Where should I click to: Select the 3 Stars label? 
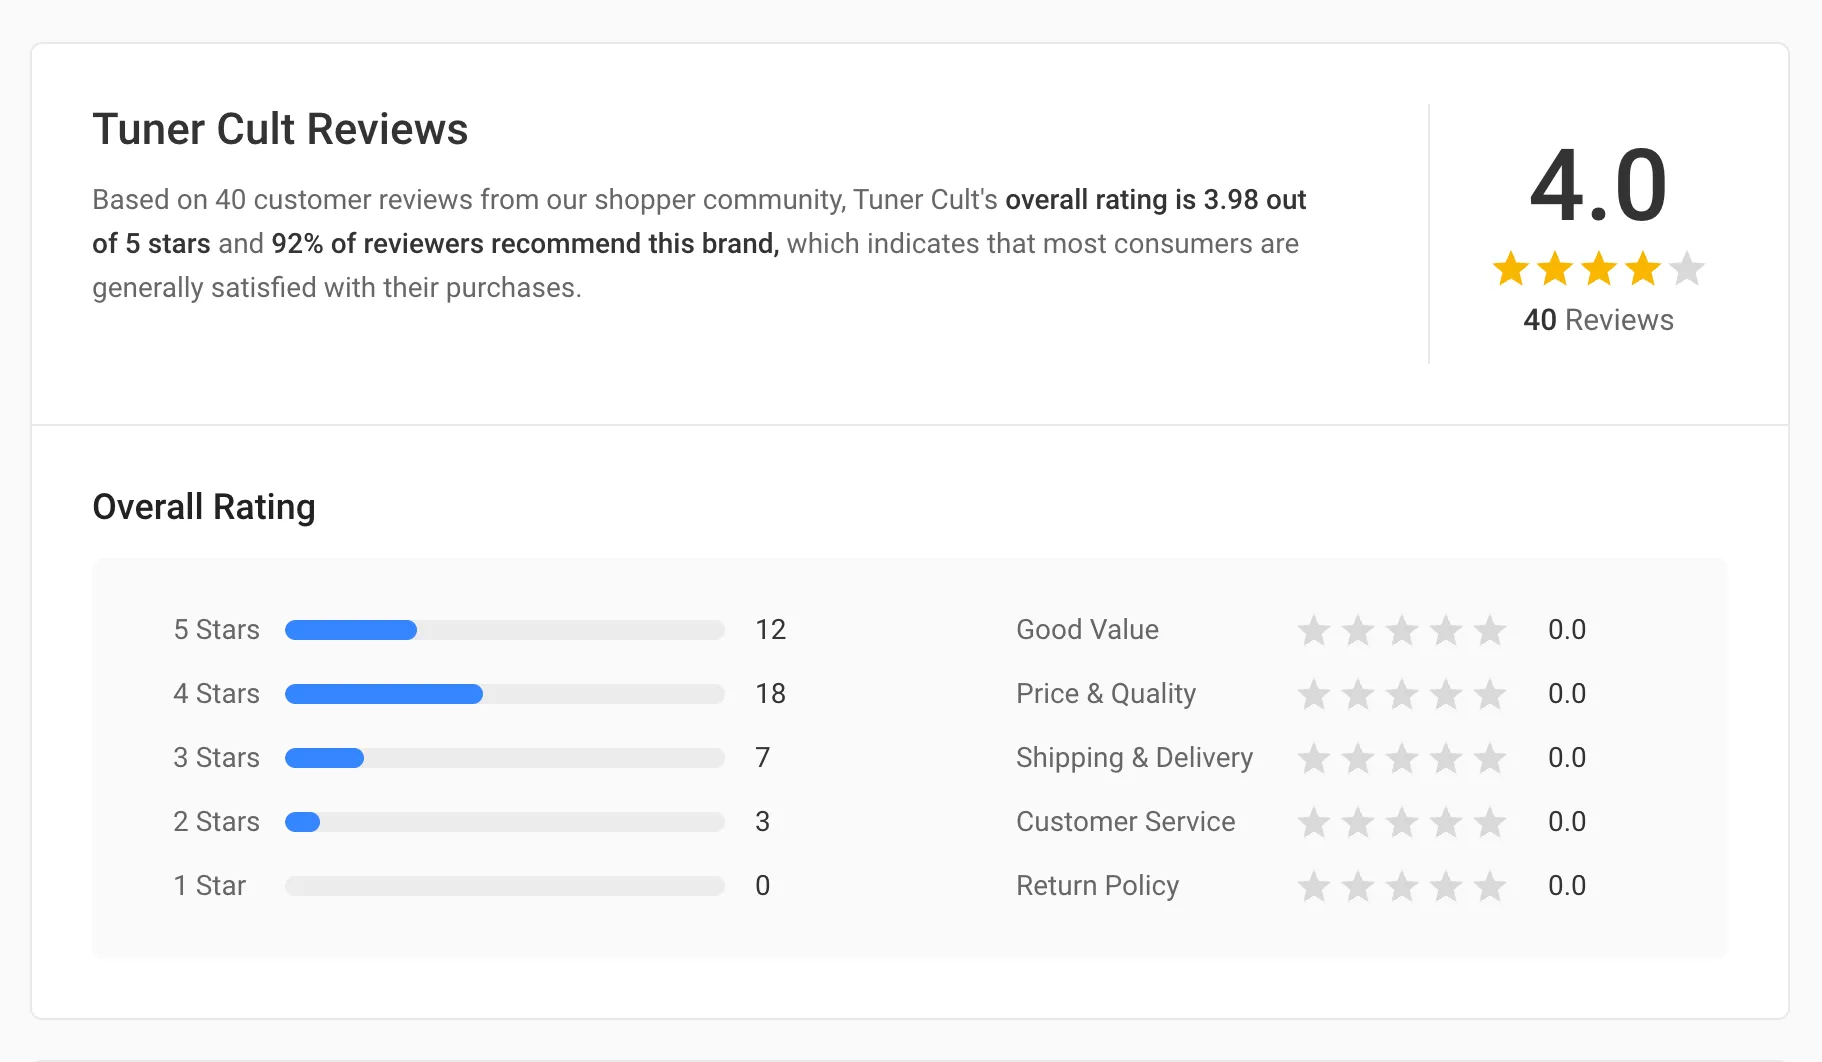[x=216, y=758]
